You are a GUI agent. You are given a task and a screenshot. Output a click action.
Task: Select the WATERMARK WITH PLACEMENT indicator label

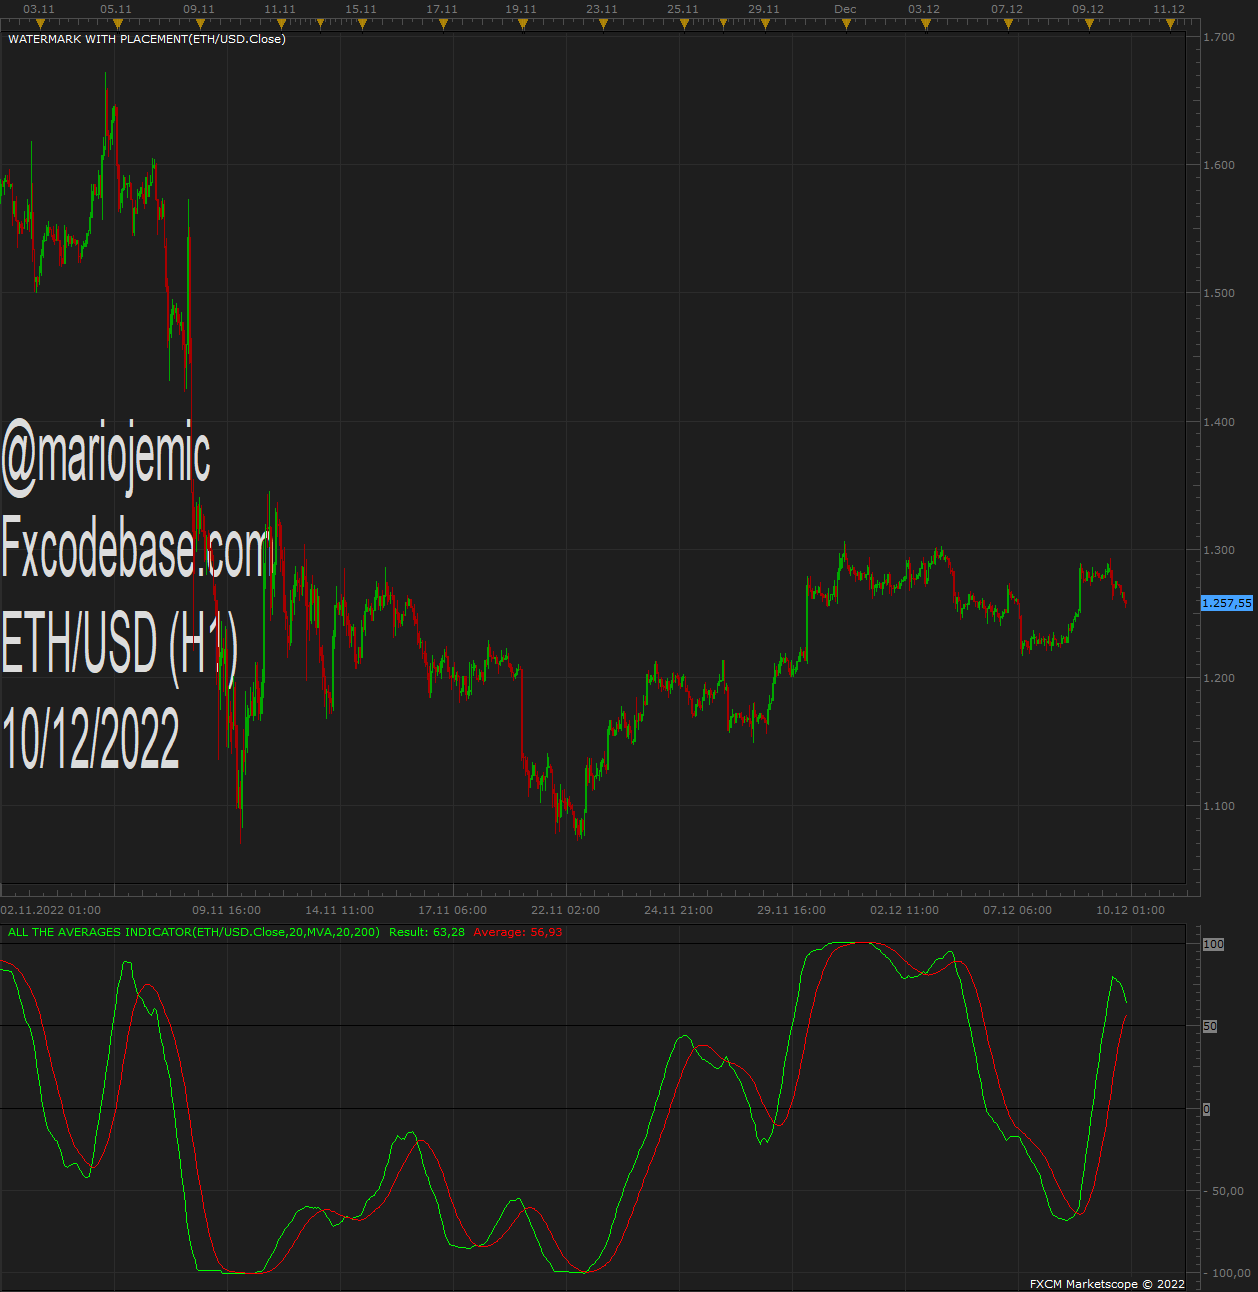pos(146,39)
